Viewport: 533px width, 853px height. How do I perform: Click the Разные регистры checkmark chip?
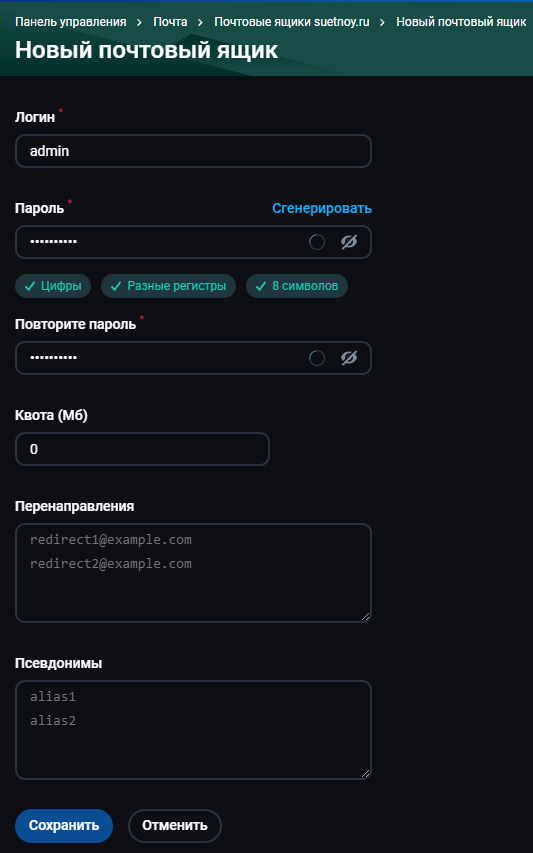[x=168, y=286]
